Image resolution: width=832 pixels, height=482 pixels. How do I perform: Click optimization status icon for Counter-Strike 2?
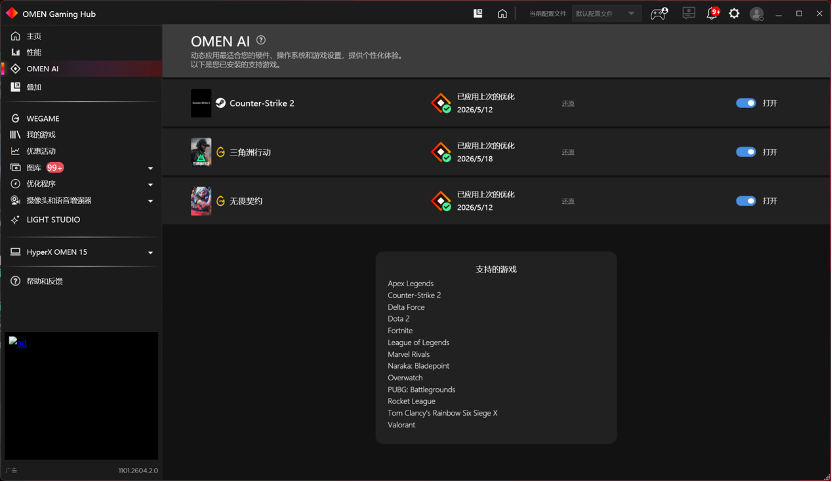point(441,103)
